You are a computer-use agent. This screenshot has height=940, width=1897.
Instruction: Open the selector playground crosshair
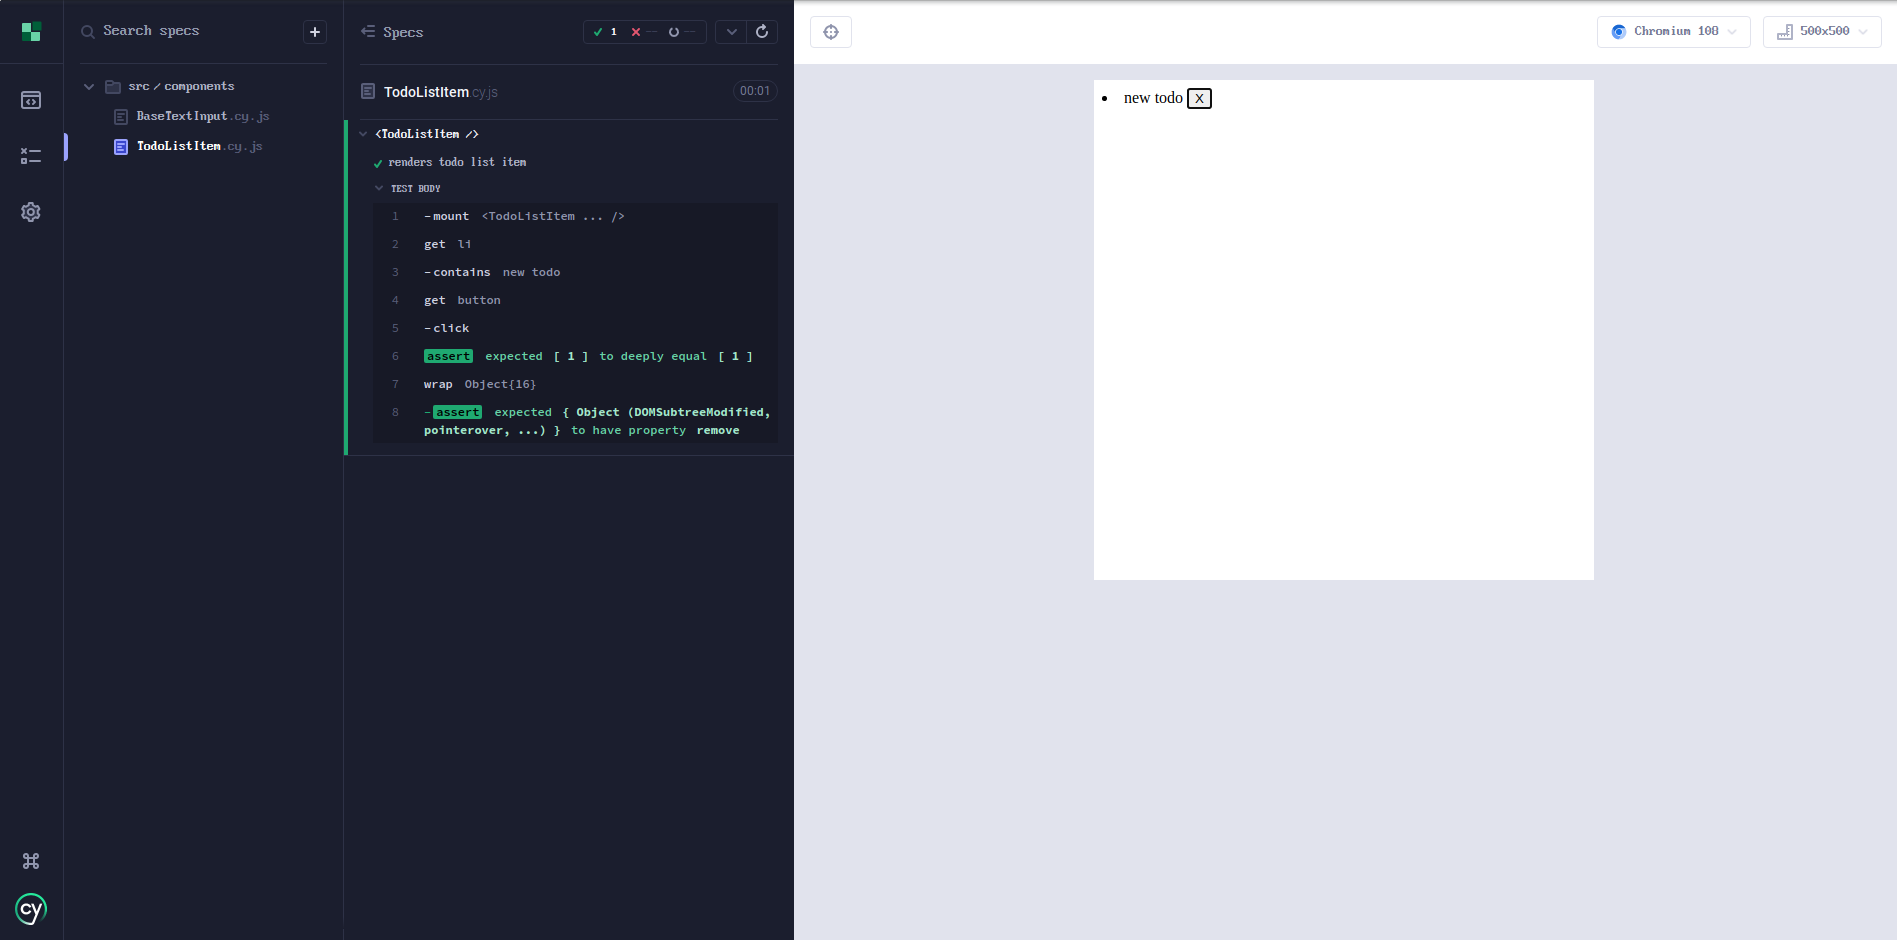click(x=831, y=32)
